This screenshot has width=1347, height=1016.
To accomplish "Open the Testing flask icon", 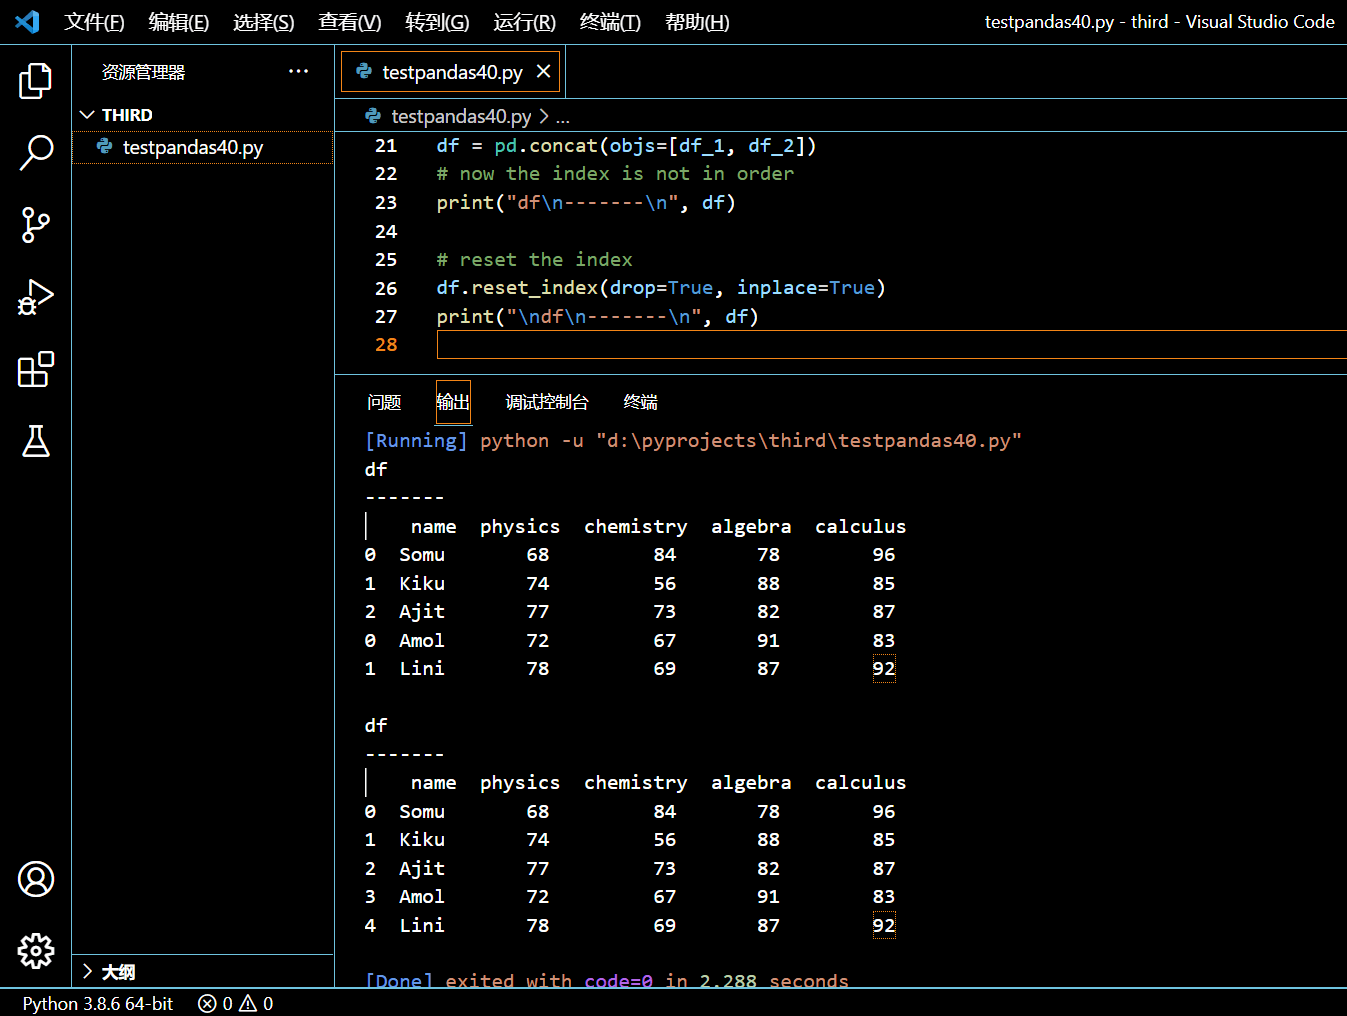I will 35,441.
